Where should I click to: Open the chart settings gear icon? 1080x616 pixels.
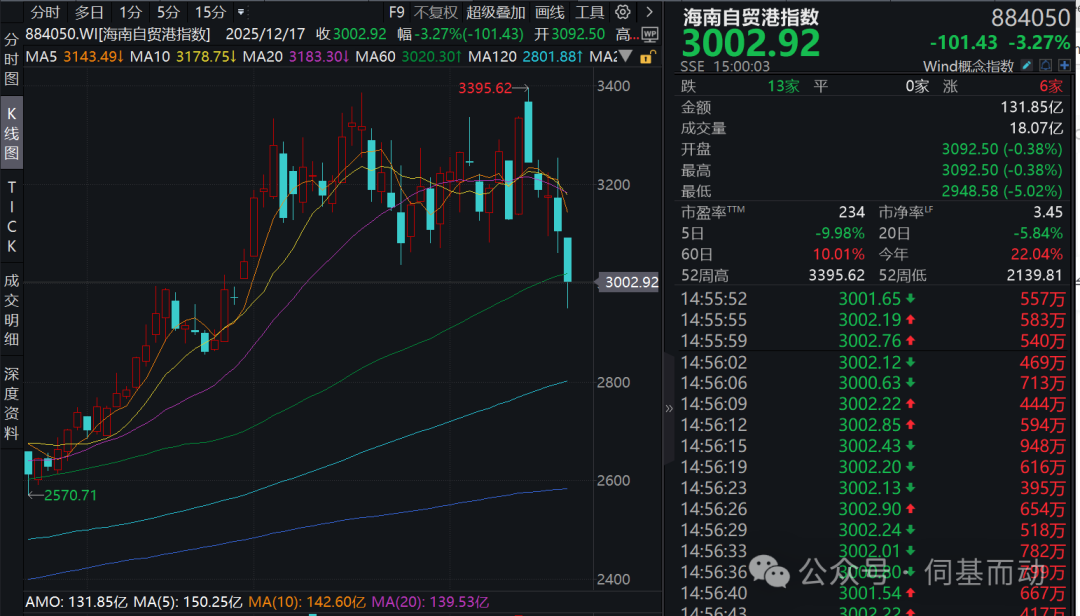[623, 12]
